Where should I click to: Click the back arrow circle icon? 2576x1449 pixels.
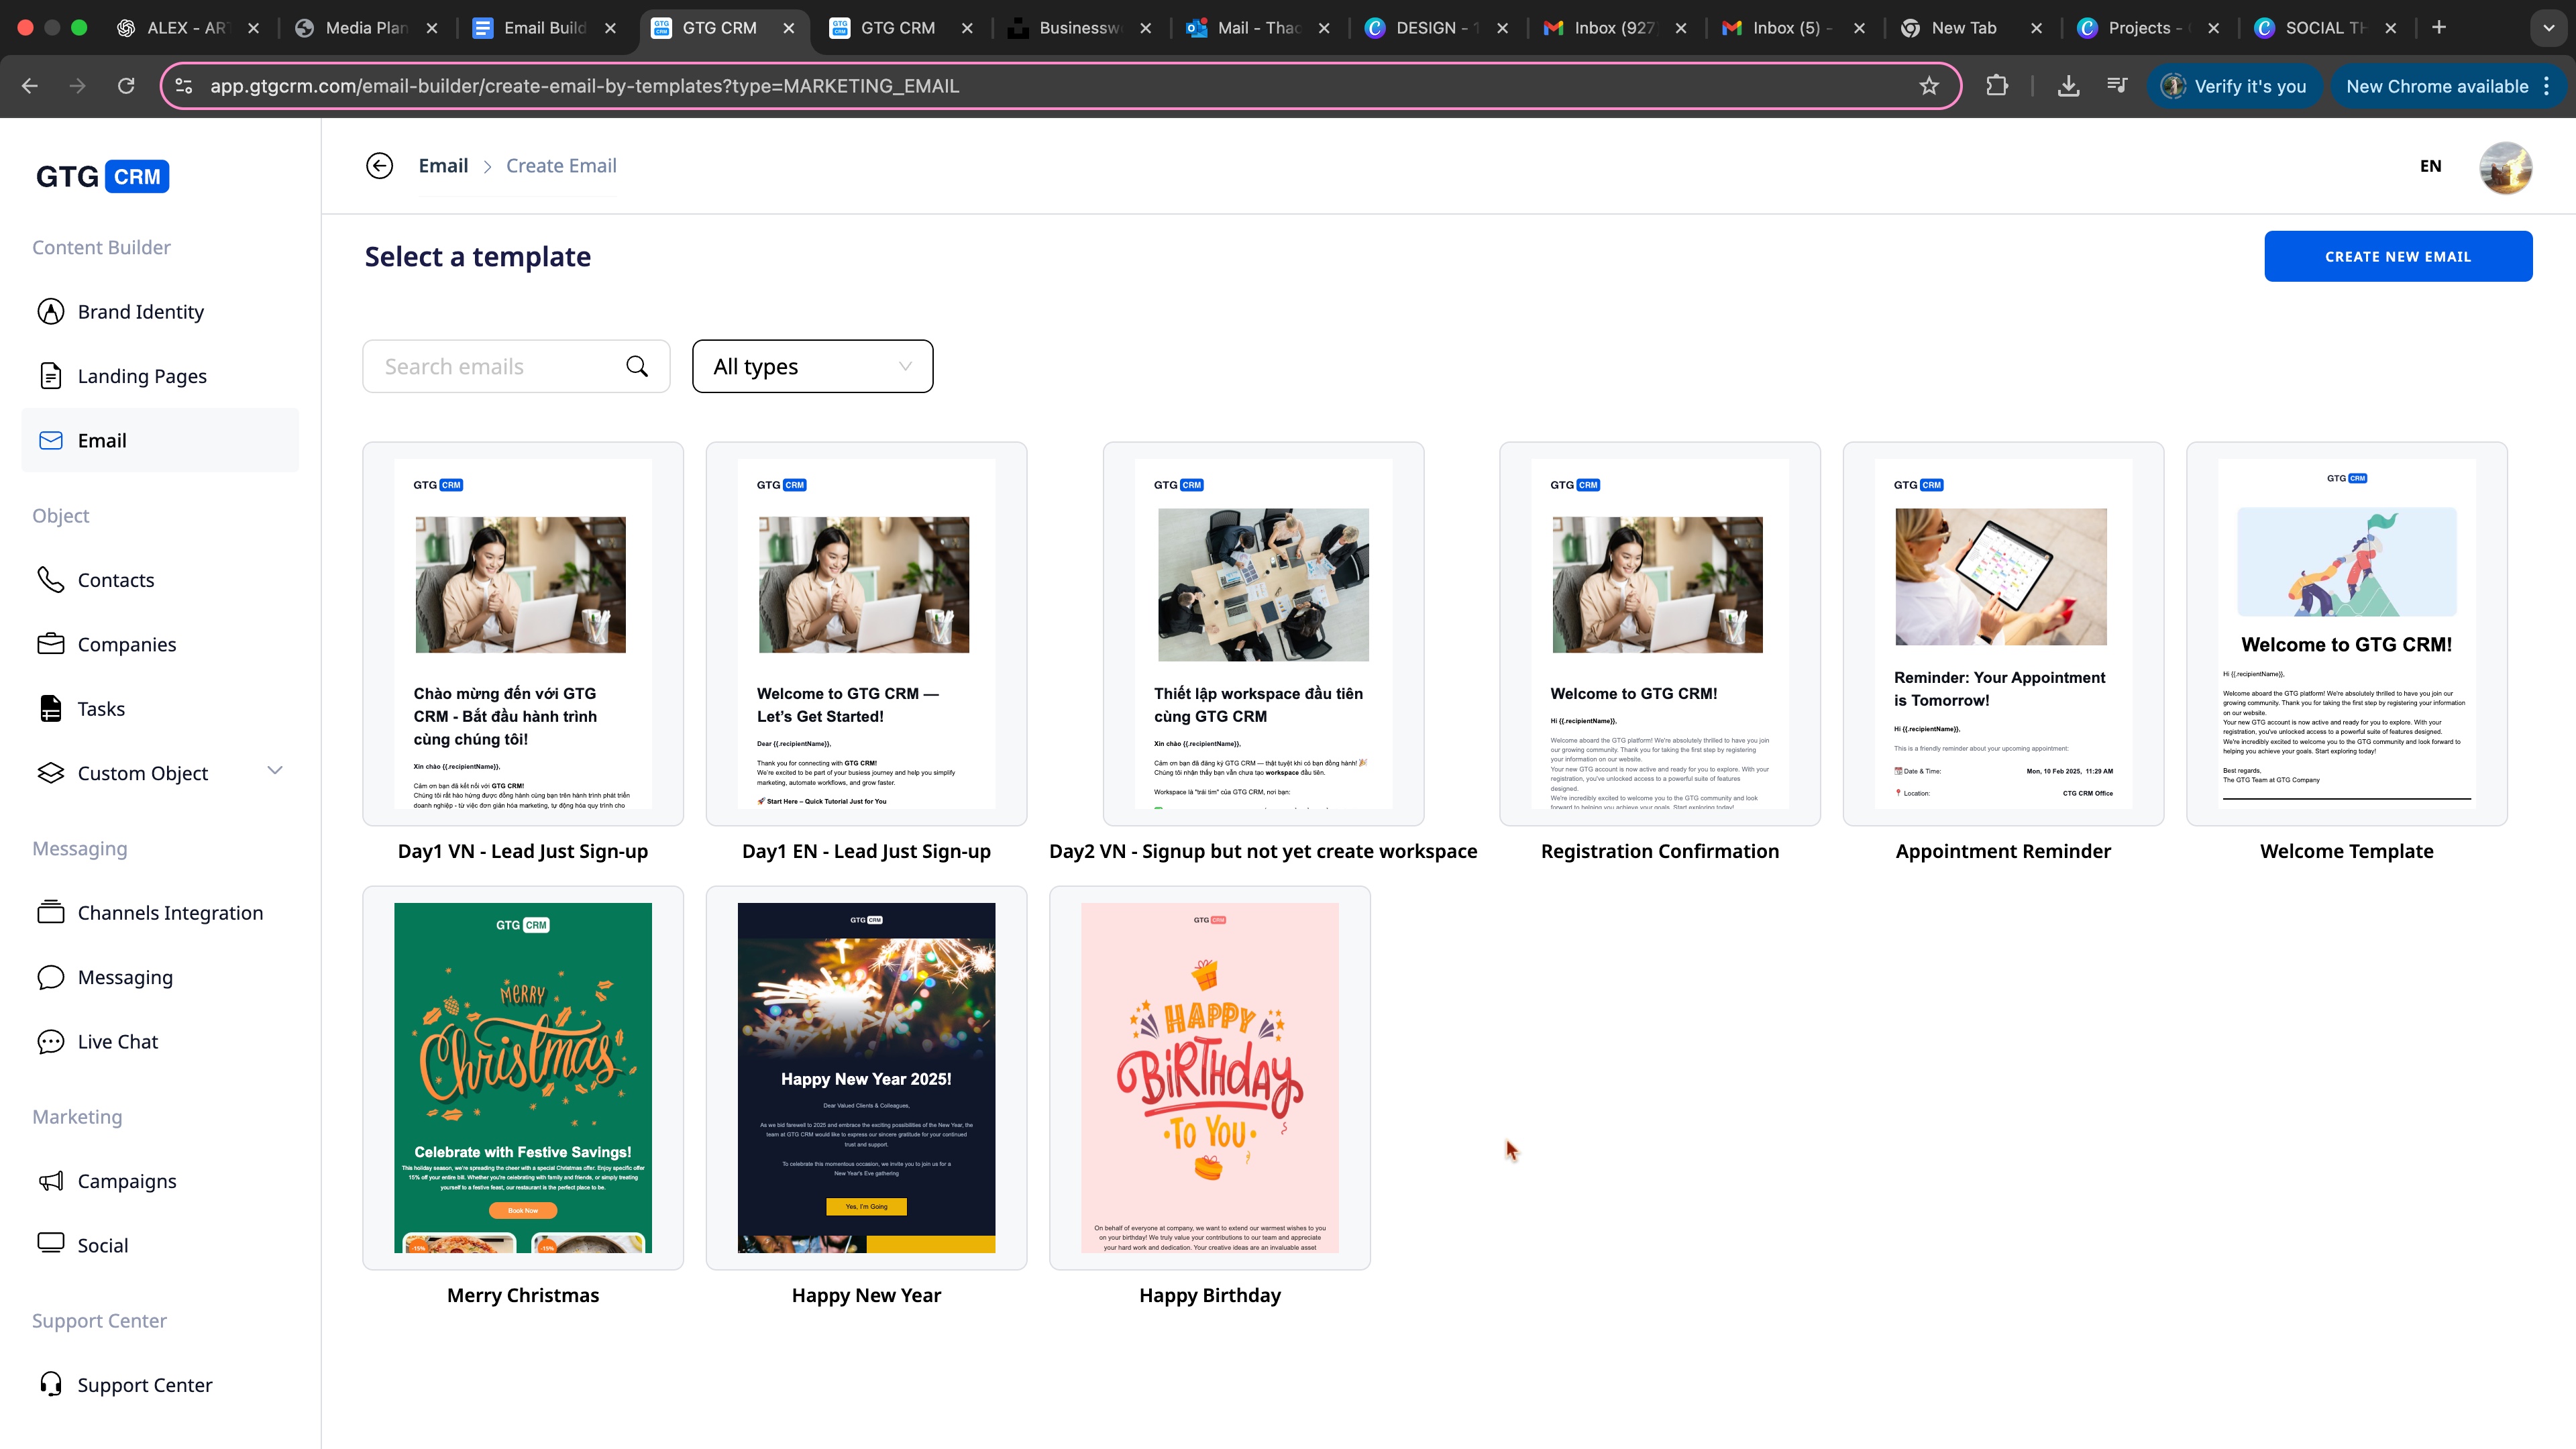[x=379, y=166]
